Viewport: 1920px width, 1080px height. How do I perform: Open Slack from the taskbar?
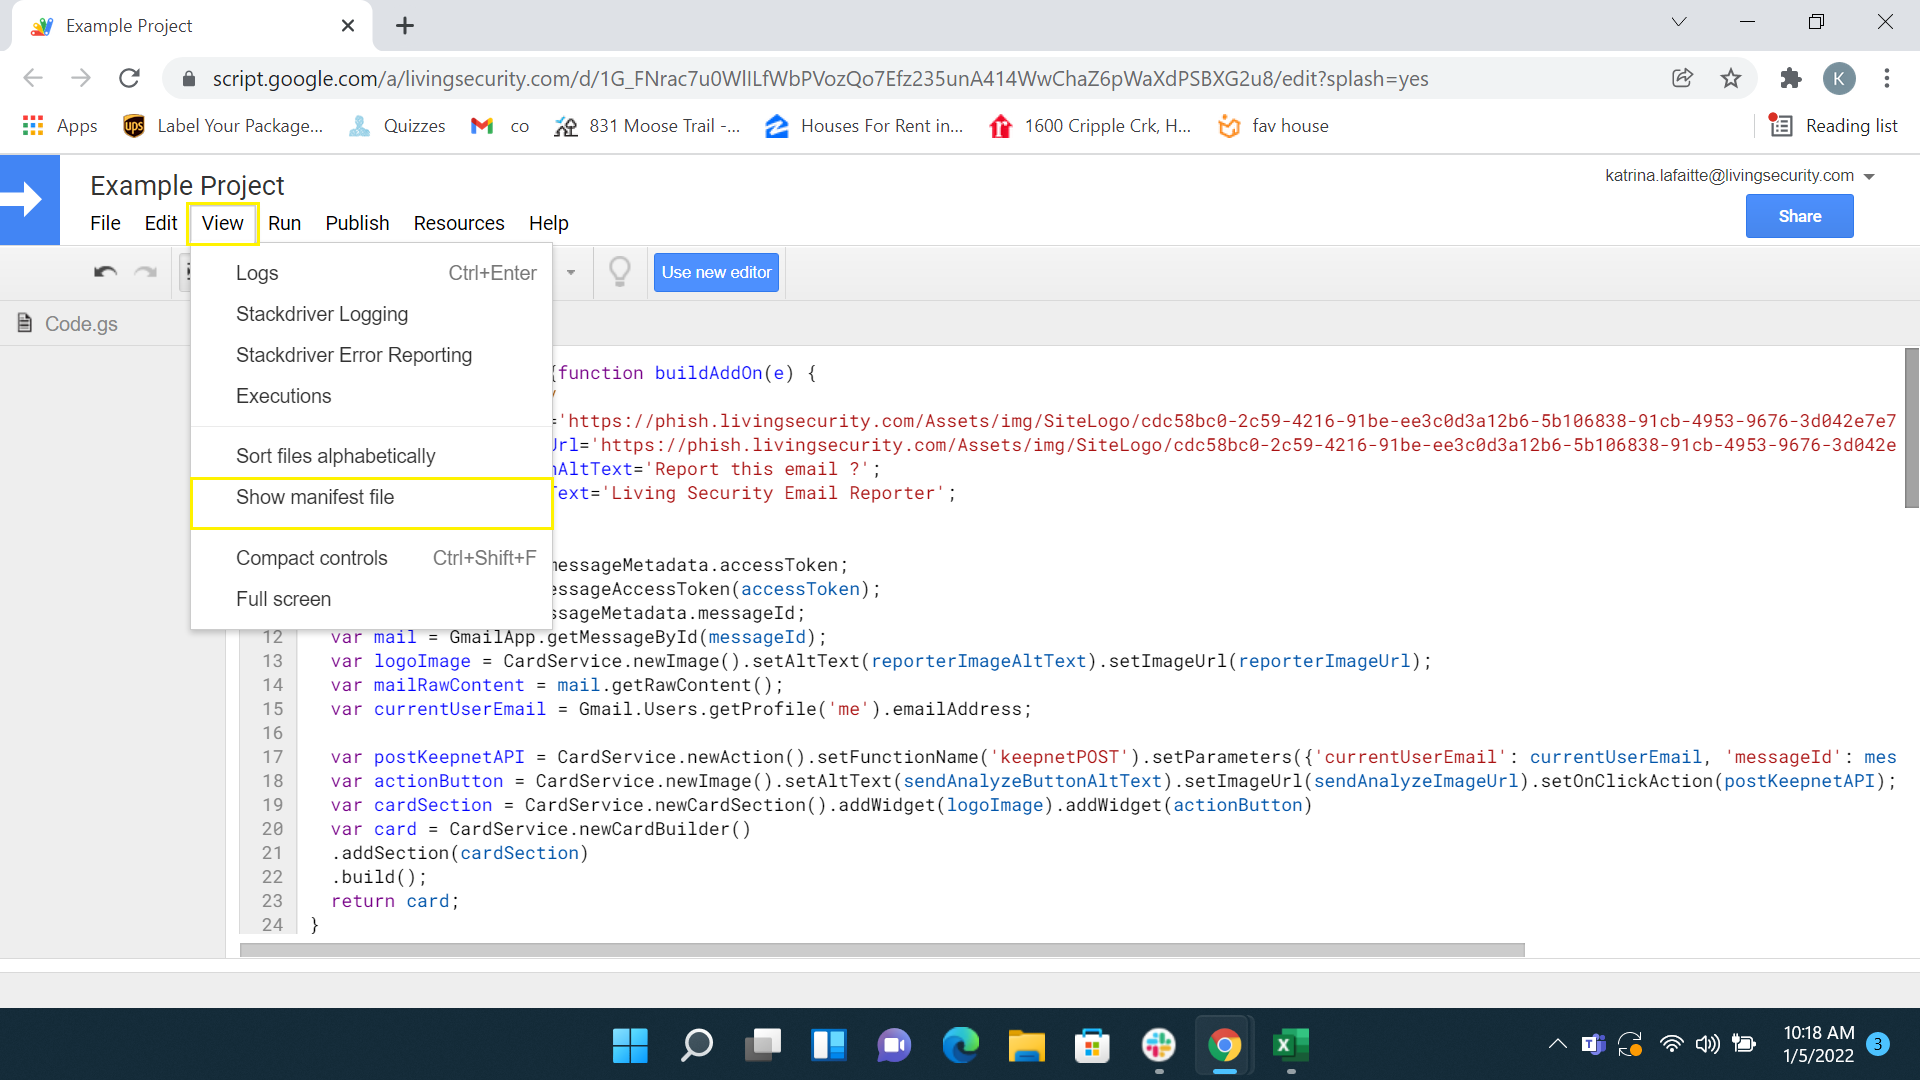coord(1159,1046)
